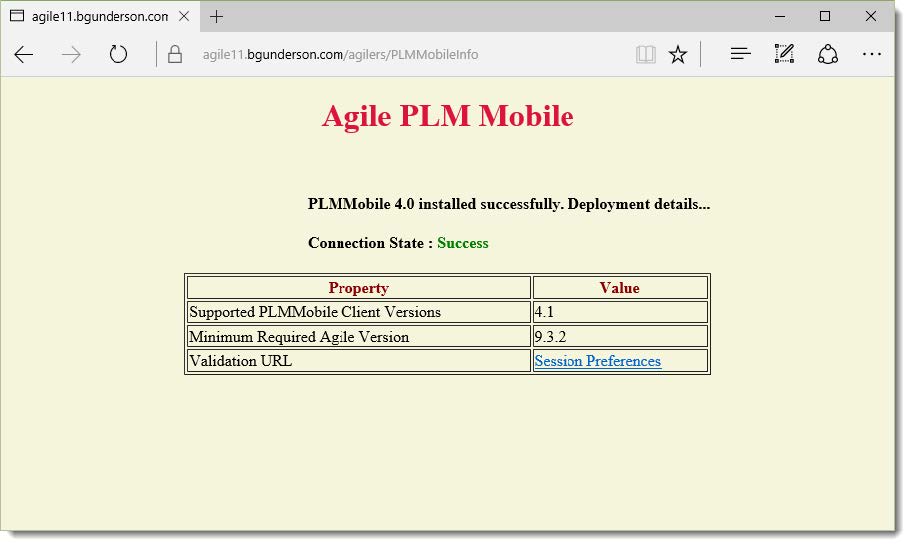Maximize the browser window

pyautogui.click(x=825, y=16)
